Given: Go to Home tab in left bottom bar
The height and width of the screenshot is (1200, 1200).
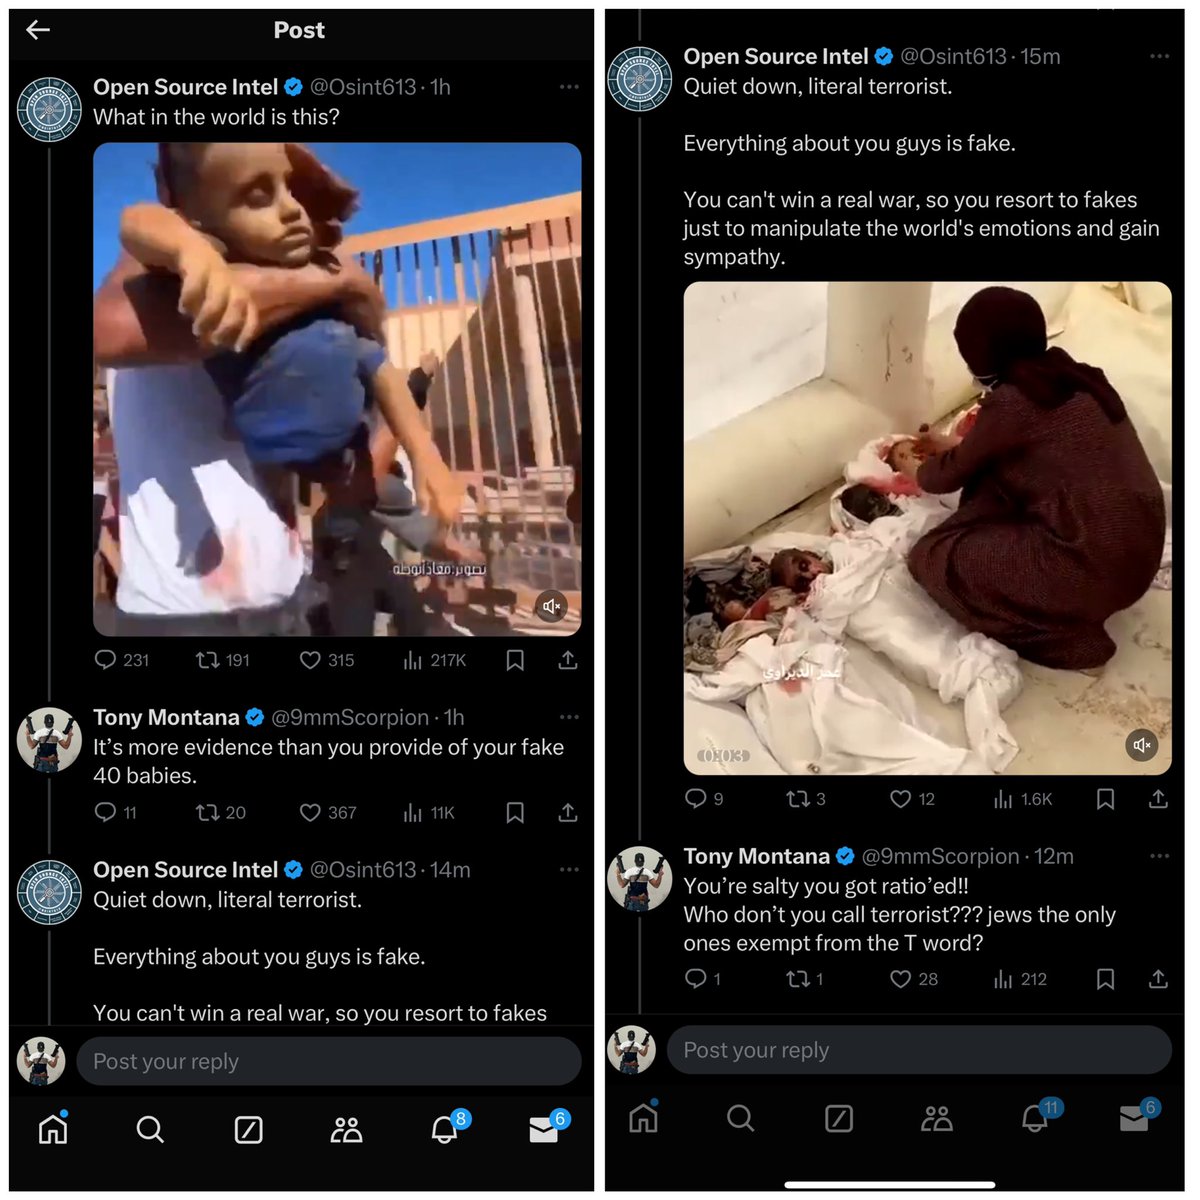Looking at the screenshot, I should point(53,1129).
